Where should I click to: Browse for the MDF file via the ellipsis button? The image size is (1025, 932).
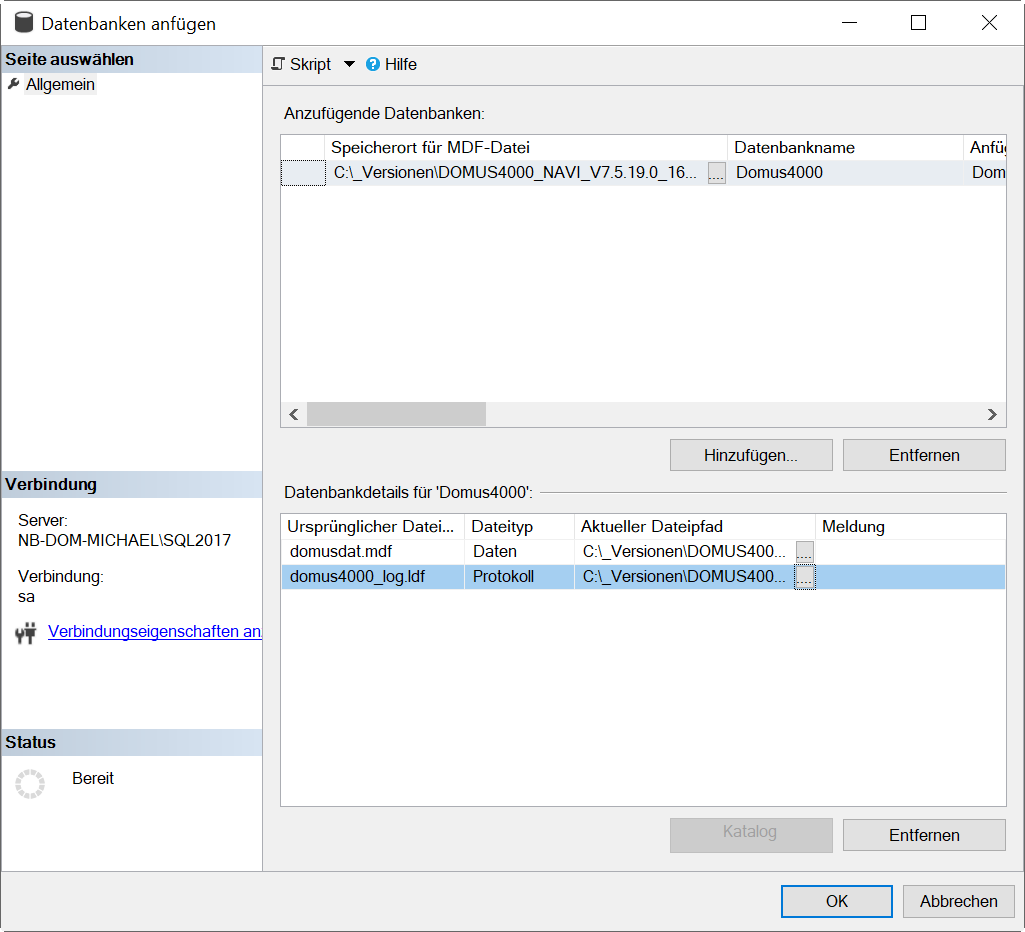[716, 173]
